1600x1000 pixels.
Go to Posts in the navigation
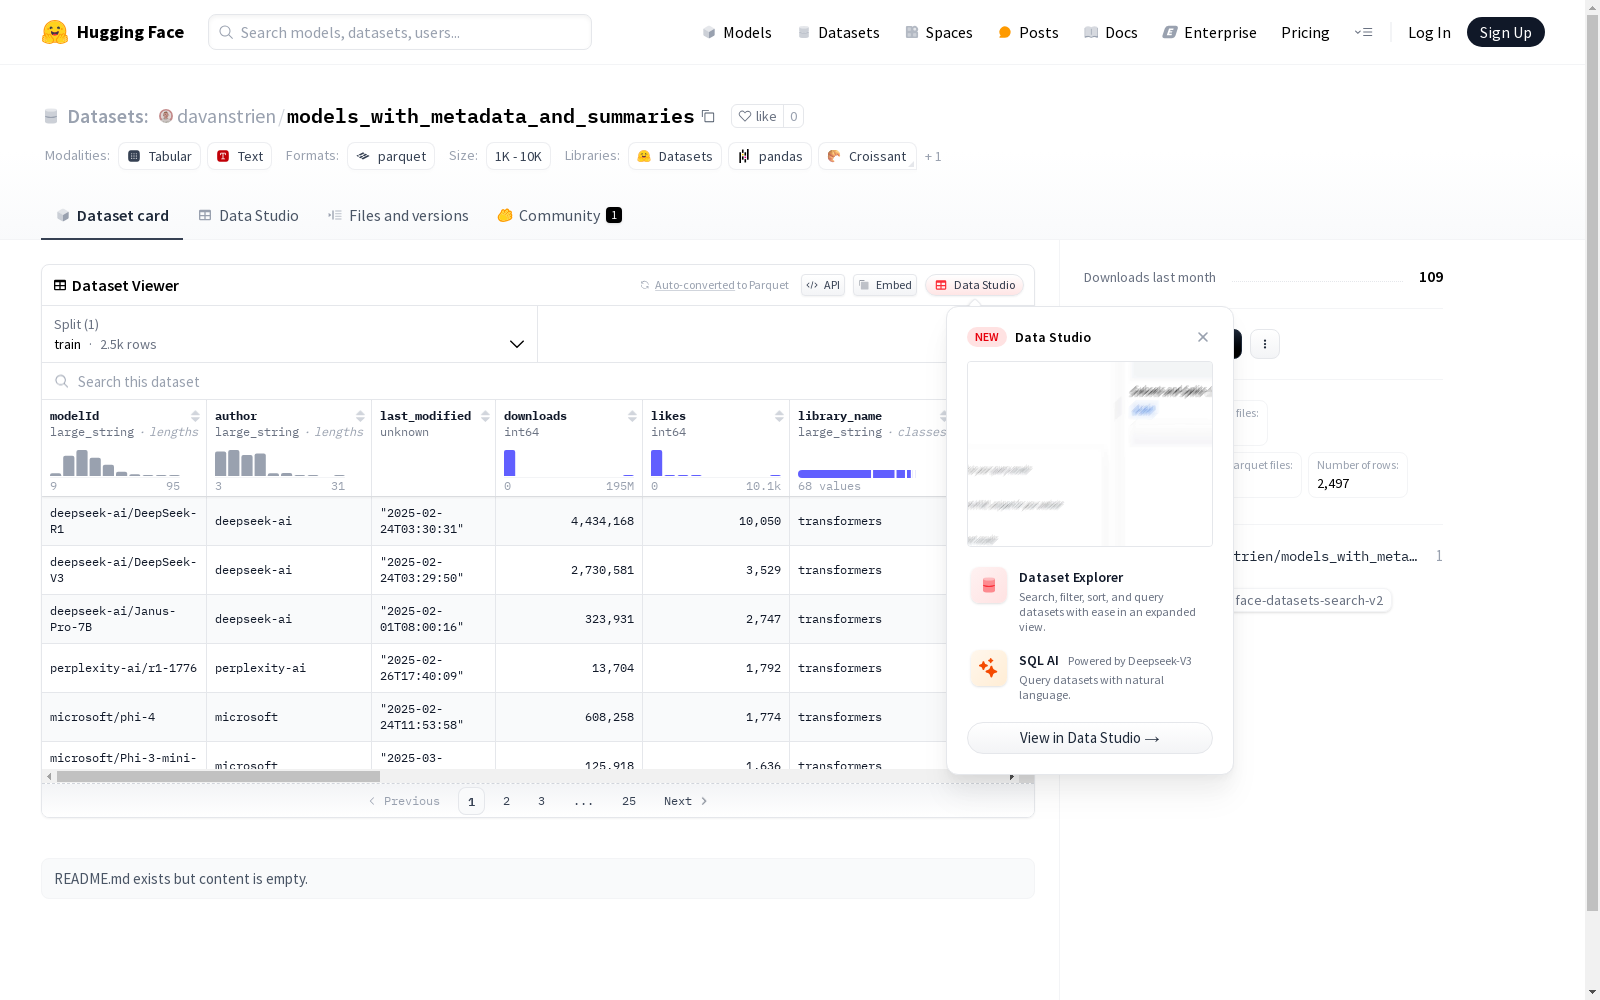[1029, 32]
